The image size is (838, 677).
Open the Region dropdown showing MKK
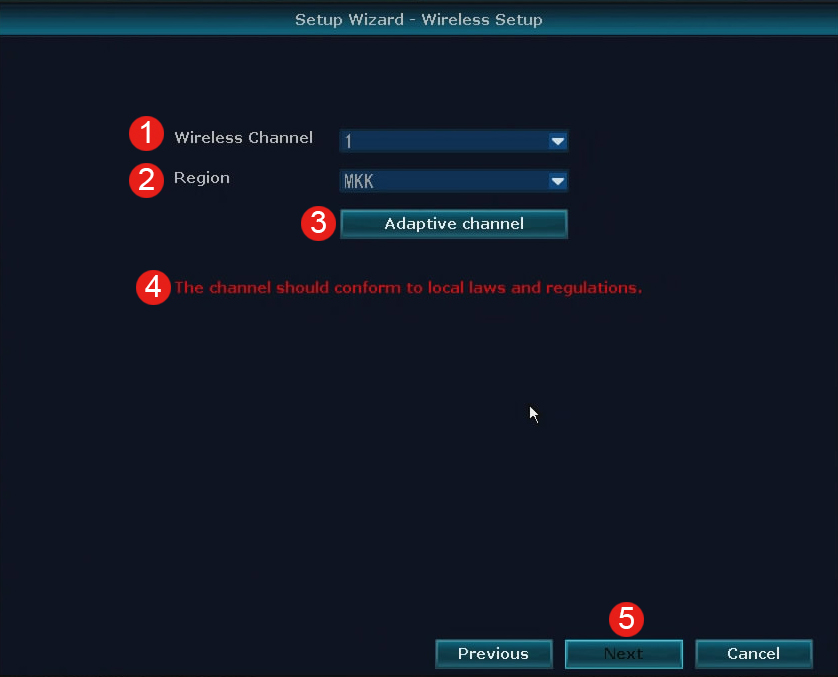tap(453, 181)
